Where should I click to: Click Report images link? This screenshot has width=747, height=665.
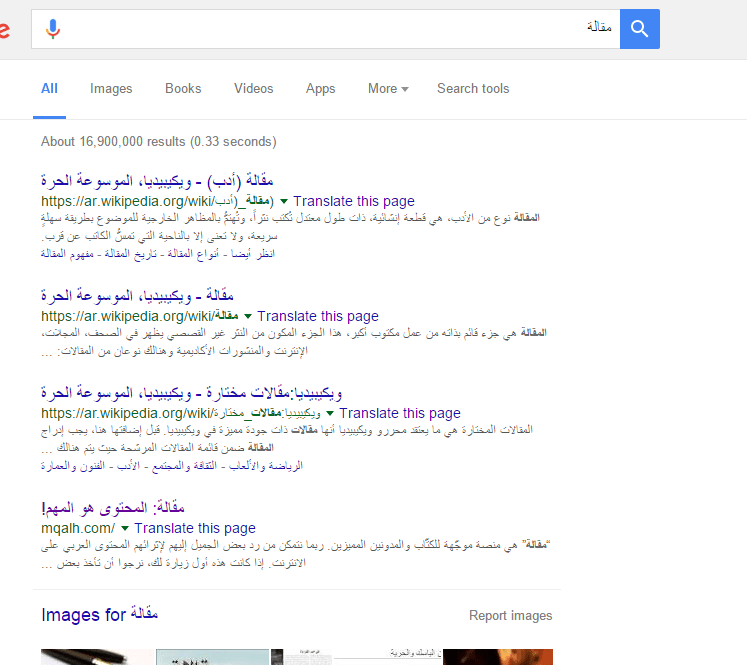pyautogui.click(x=510, y=615)
